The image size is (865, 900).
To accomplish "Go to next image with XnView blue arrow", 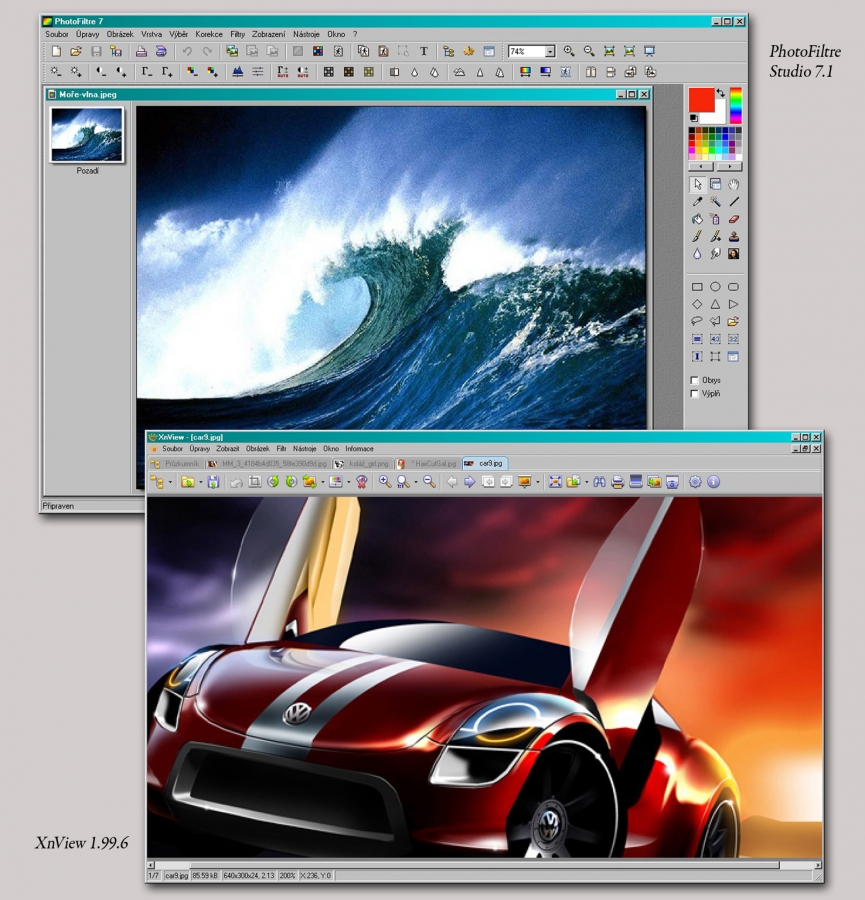I will tap(470, 482).
